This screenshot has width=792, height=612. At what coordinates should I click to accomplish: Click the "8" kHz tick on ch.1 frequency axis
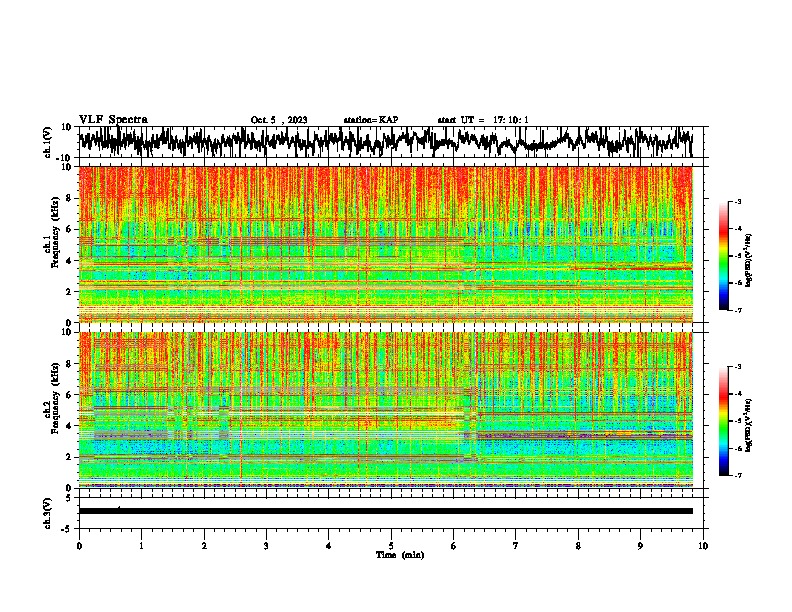(69, 198)
